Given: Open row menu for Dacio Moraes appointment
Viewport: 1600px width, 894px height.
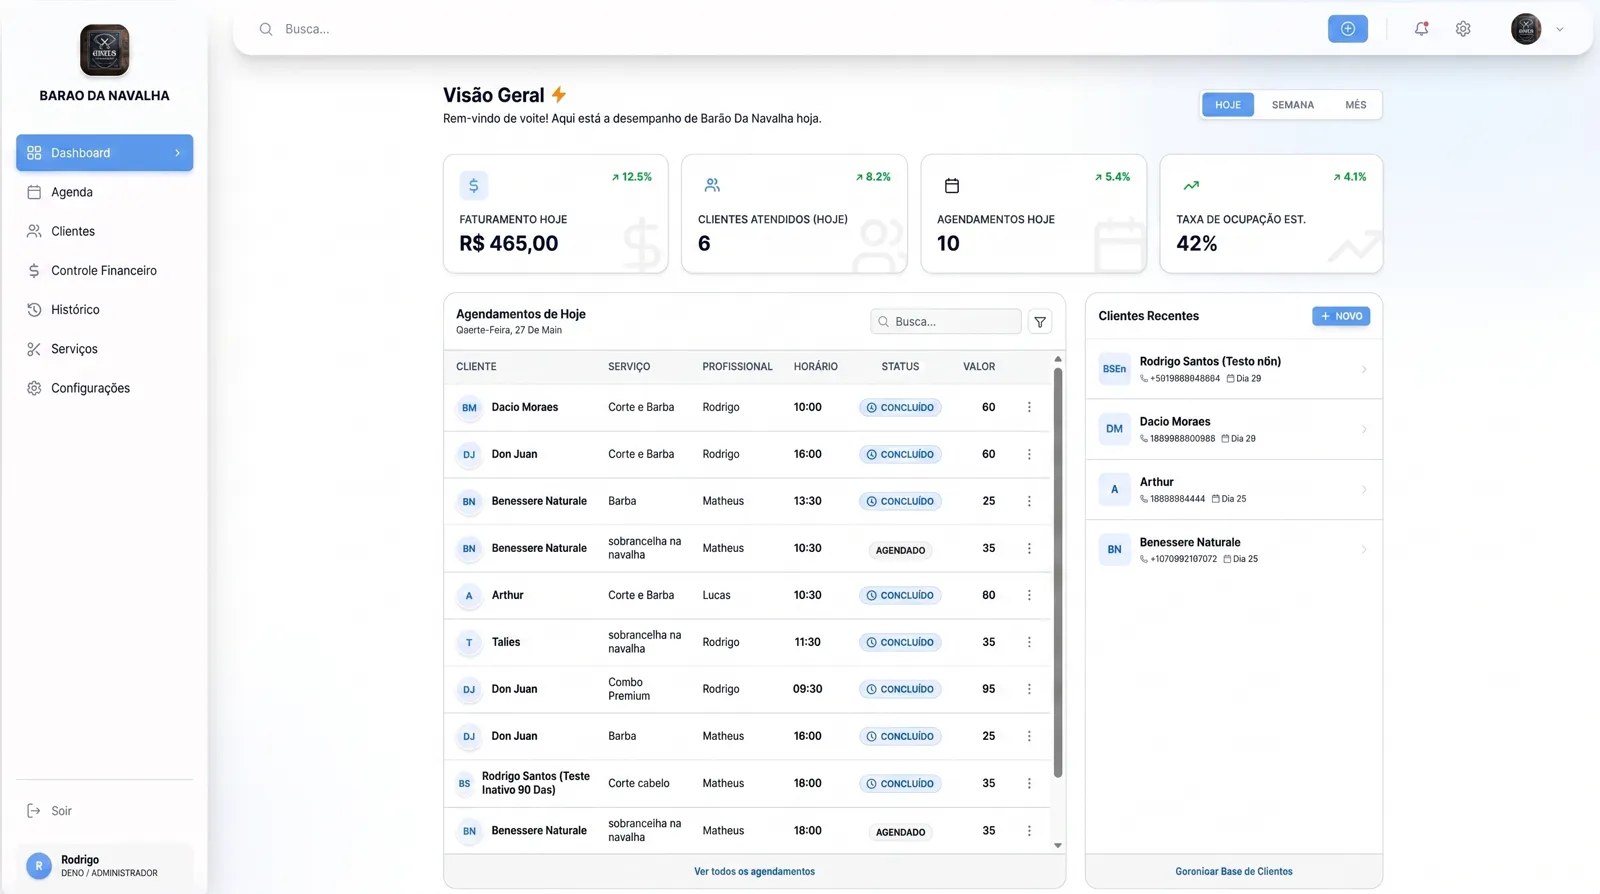Looking at the screenshot, I should [x=1029, y=407].
